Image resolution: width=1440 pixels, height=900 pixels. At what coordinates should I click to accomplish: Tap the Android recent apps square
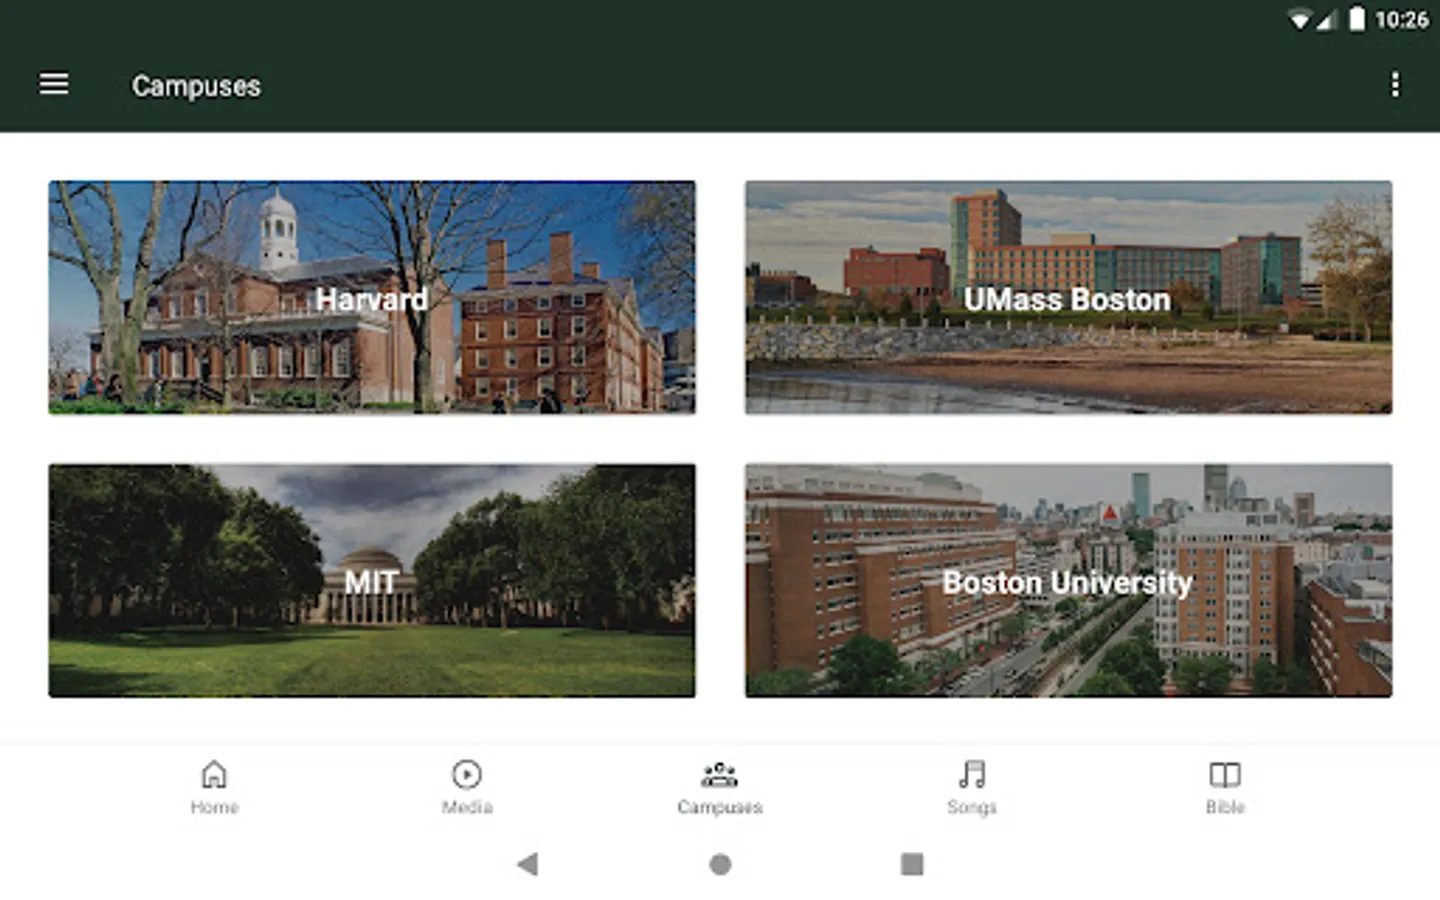point(912,864)
